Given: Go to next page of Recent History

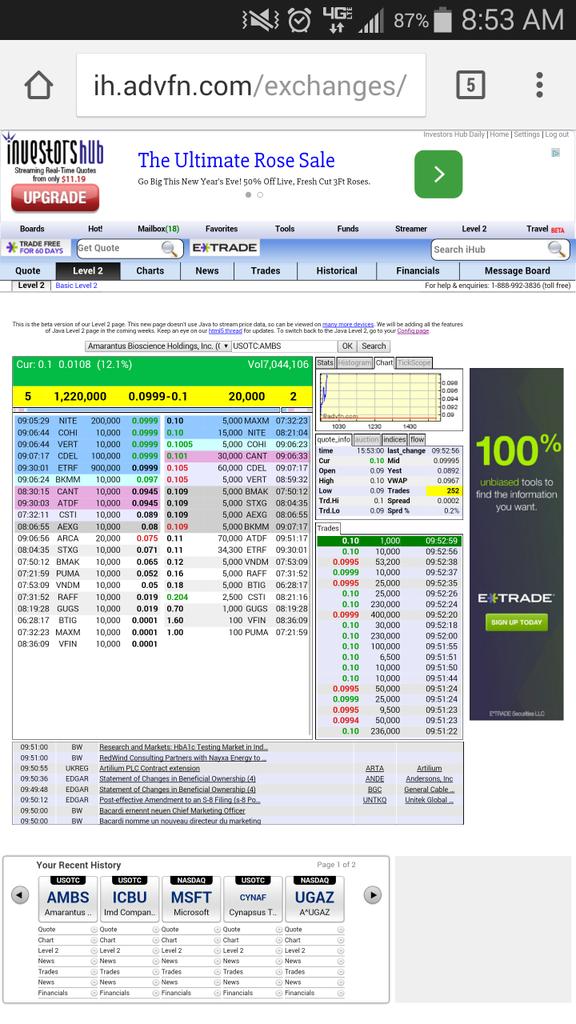Looking at the screenshot, I should click(372, 895).
